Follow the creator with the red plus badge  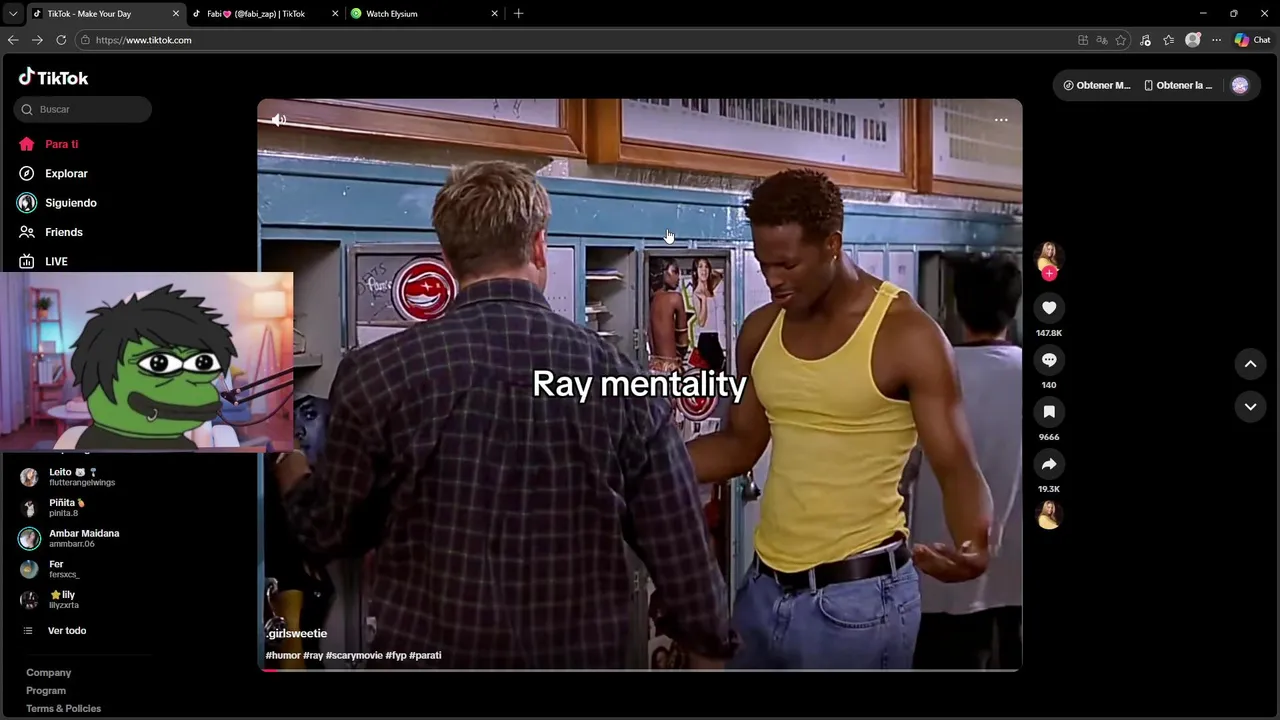[1049, 273]
